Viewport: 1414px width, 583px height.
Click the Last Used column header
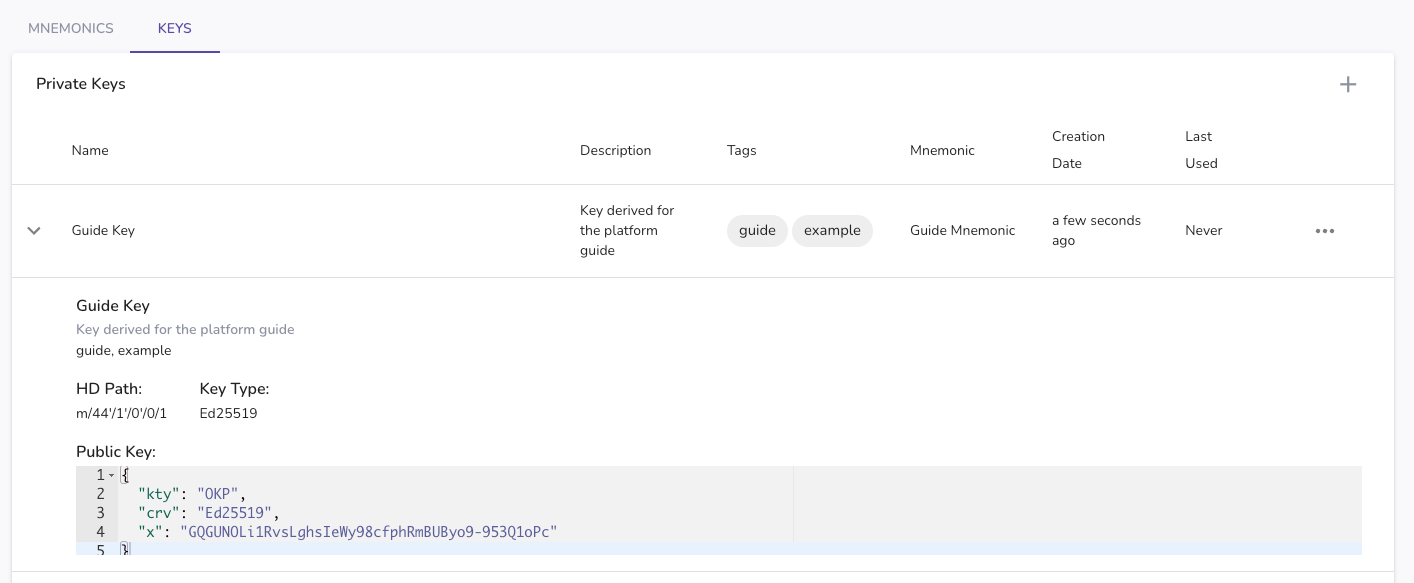click(1201, 150)
